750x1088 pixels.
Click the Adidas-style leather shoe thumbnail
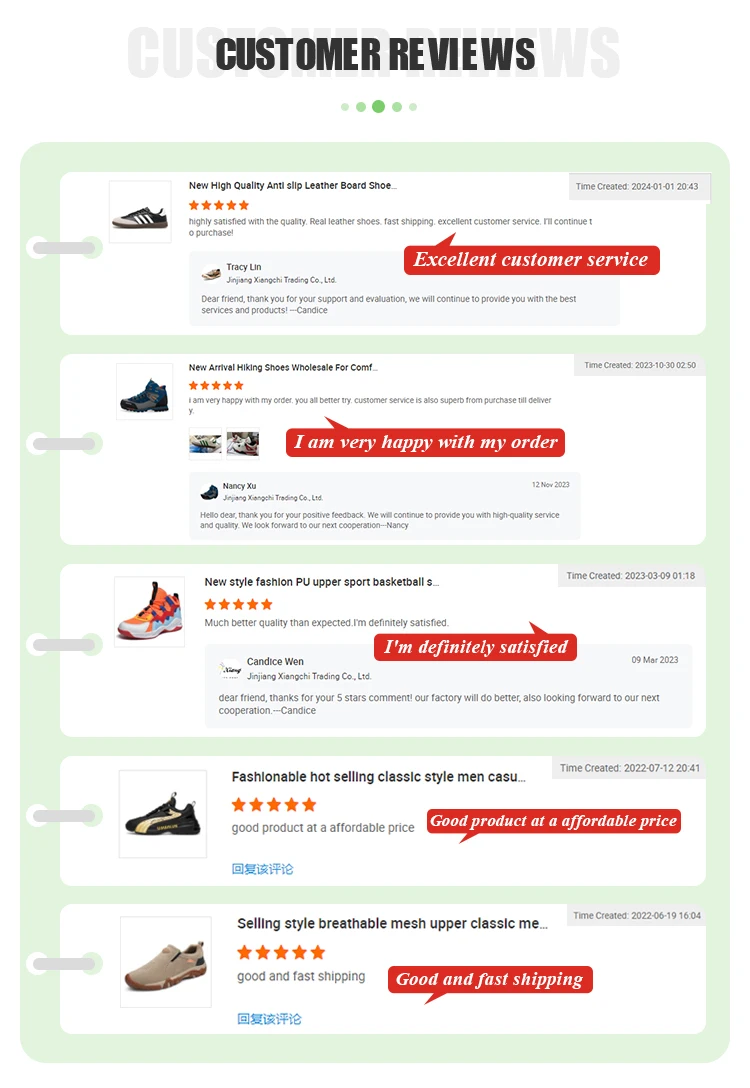[x=140, y=212]
